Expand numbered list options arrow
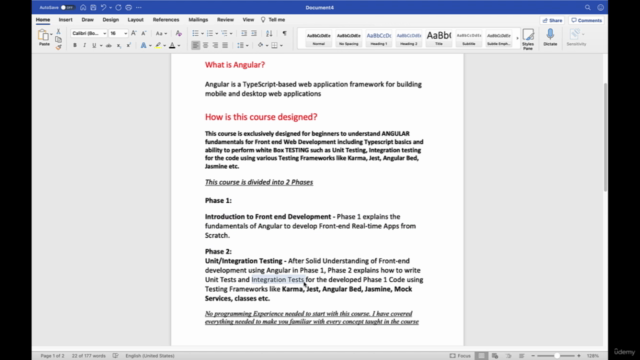640x360 pixels. click(x=217, y=33)
